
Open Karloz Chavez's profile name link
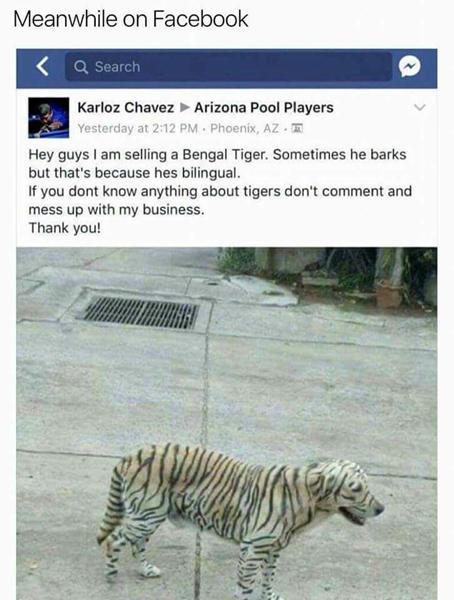tap(126, 108)
